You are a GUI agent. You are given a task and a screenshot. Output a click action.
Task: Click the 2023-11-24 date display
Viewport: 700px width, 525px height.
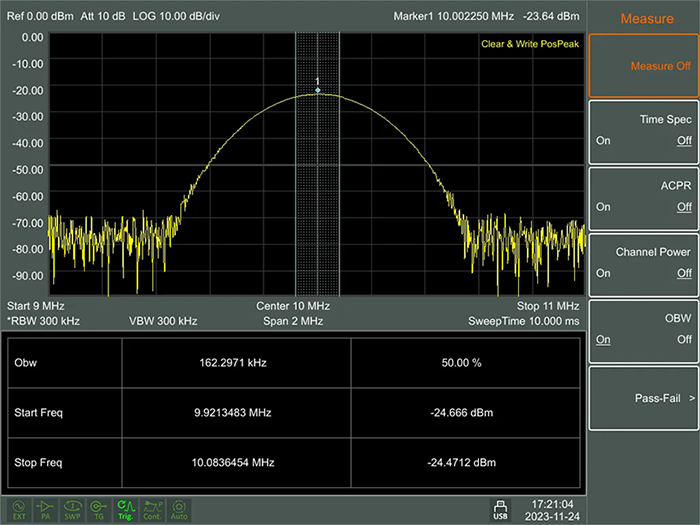point(552,517)
